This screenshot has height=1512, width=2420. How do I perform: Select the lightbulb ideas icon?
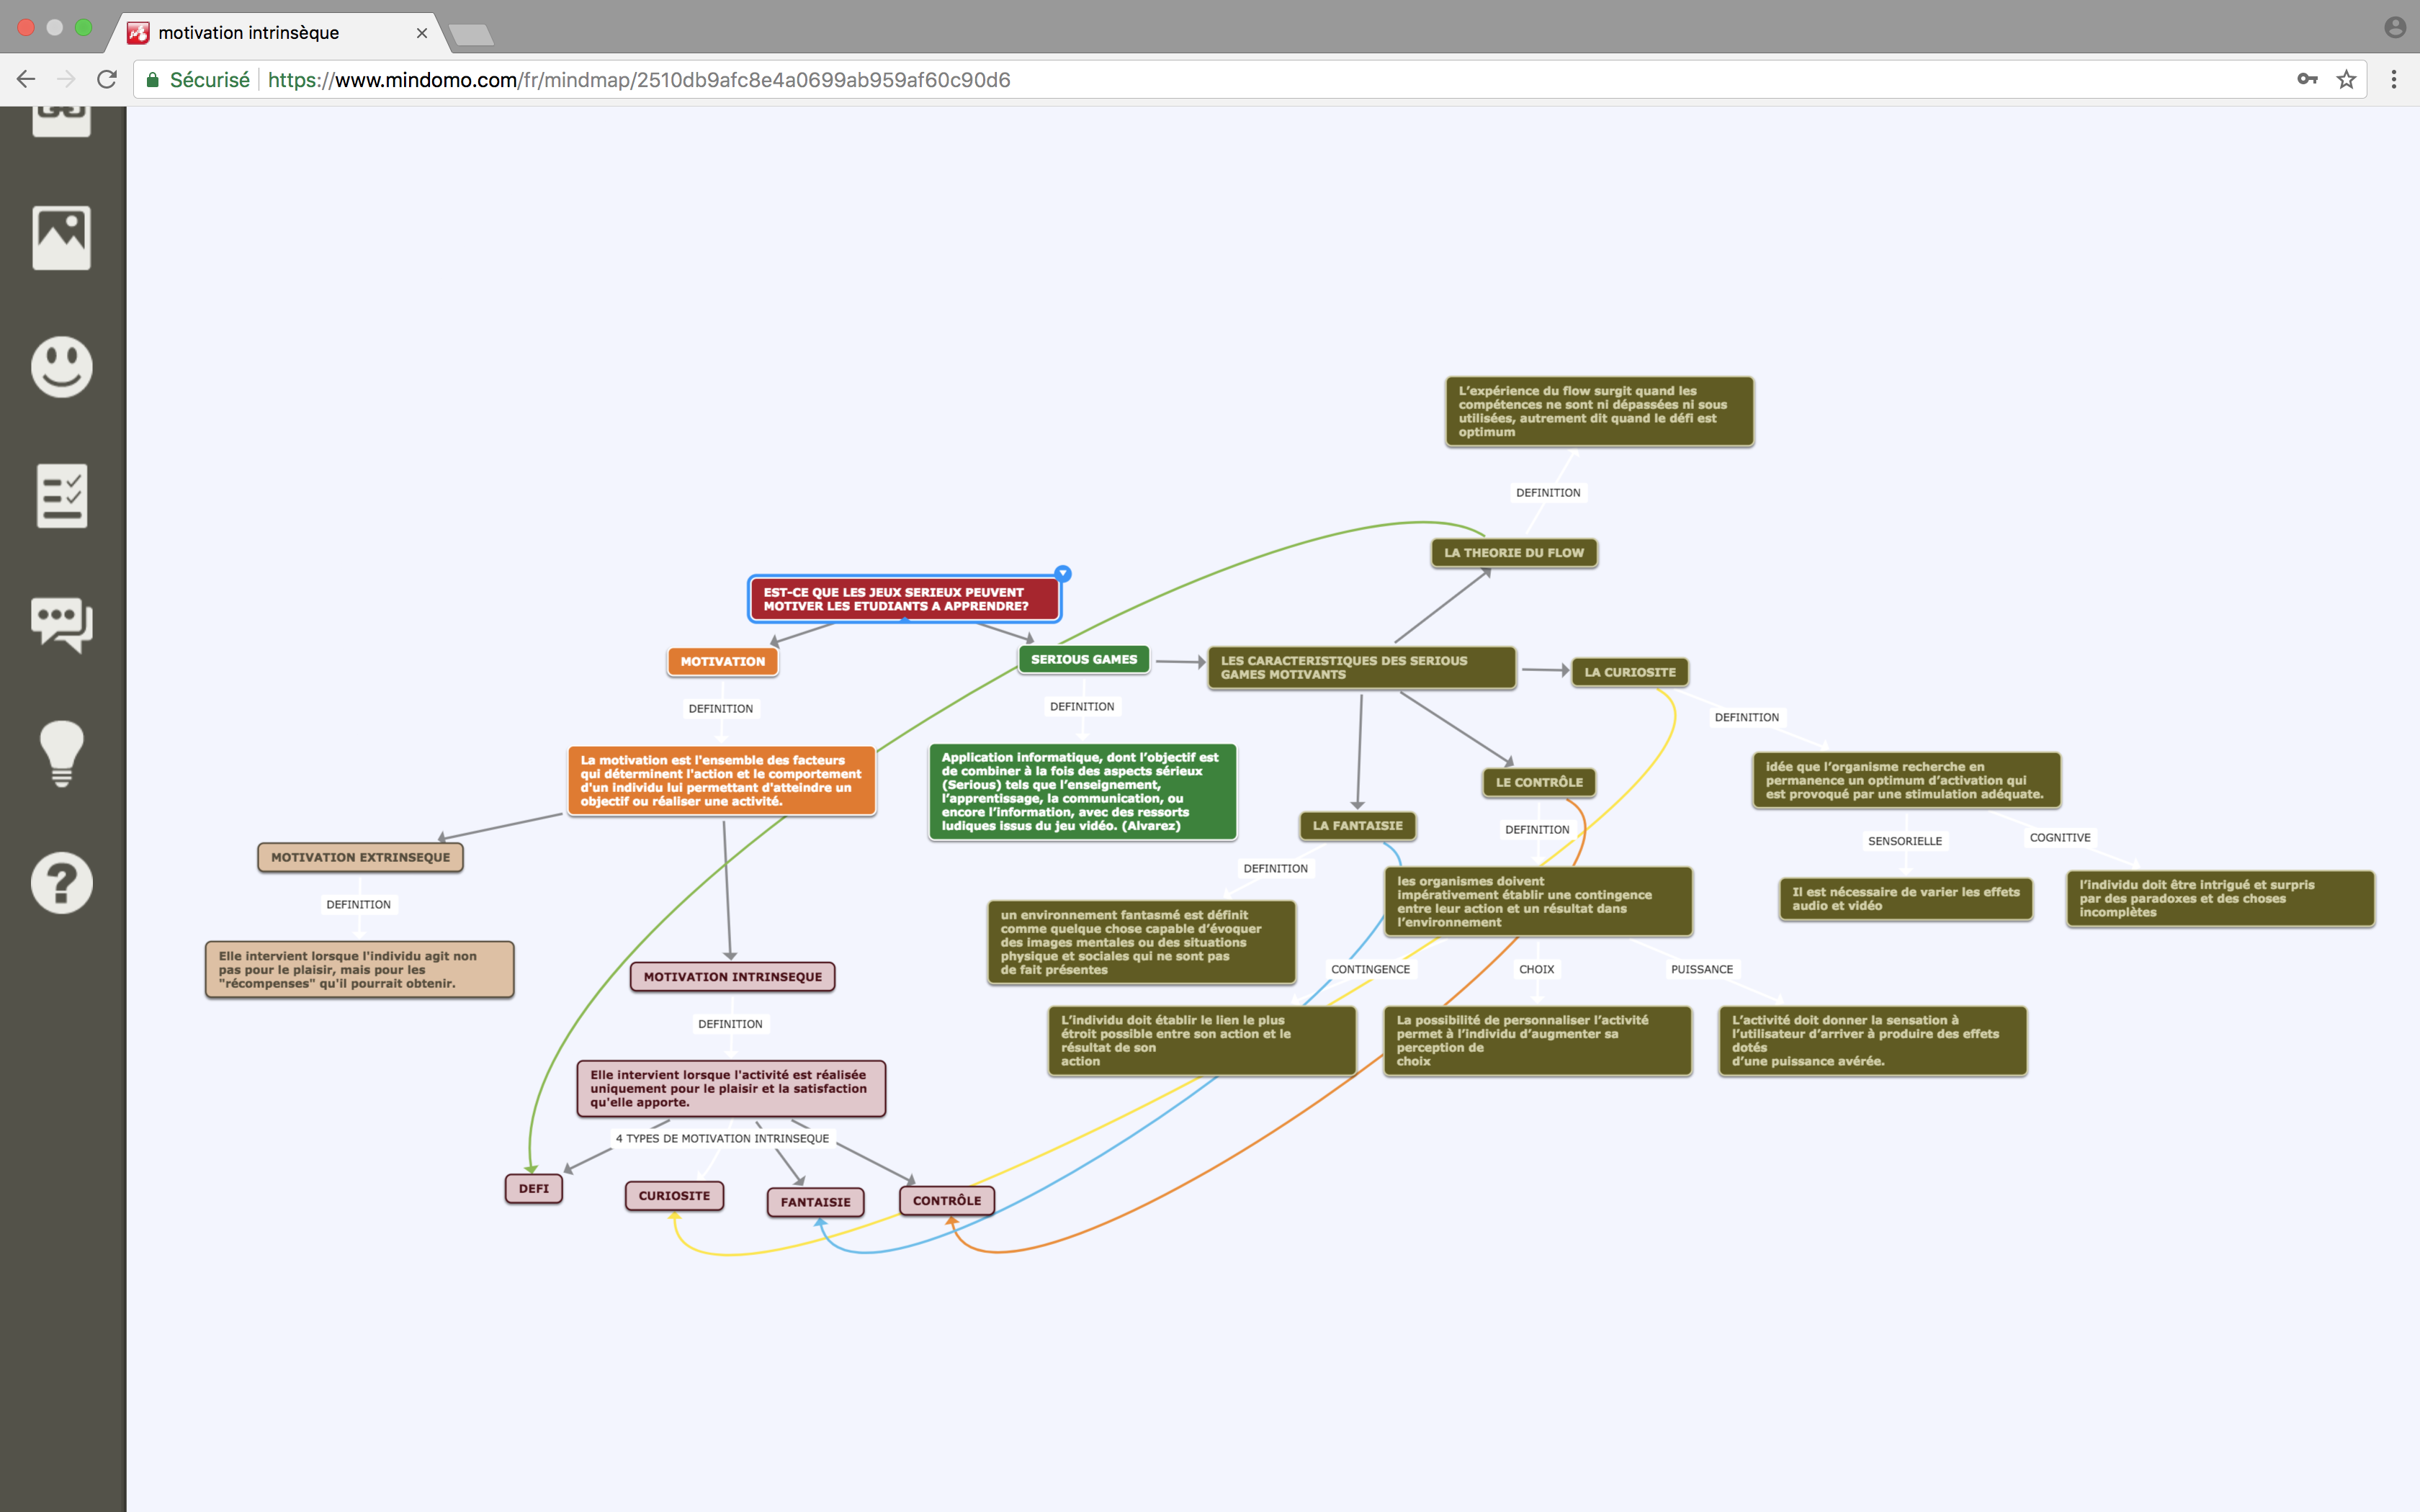(62, 754)
